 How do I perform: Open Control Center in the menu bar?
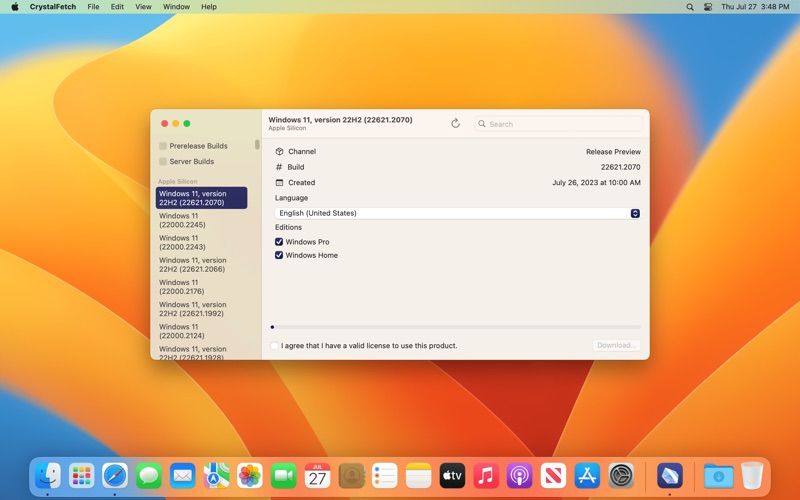click(x=708, y=7)
